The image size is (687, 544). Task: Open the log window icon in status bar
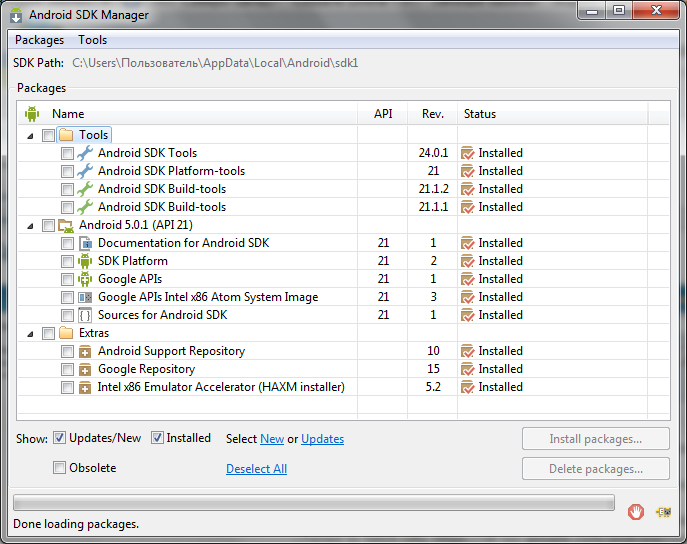(663, 512)
